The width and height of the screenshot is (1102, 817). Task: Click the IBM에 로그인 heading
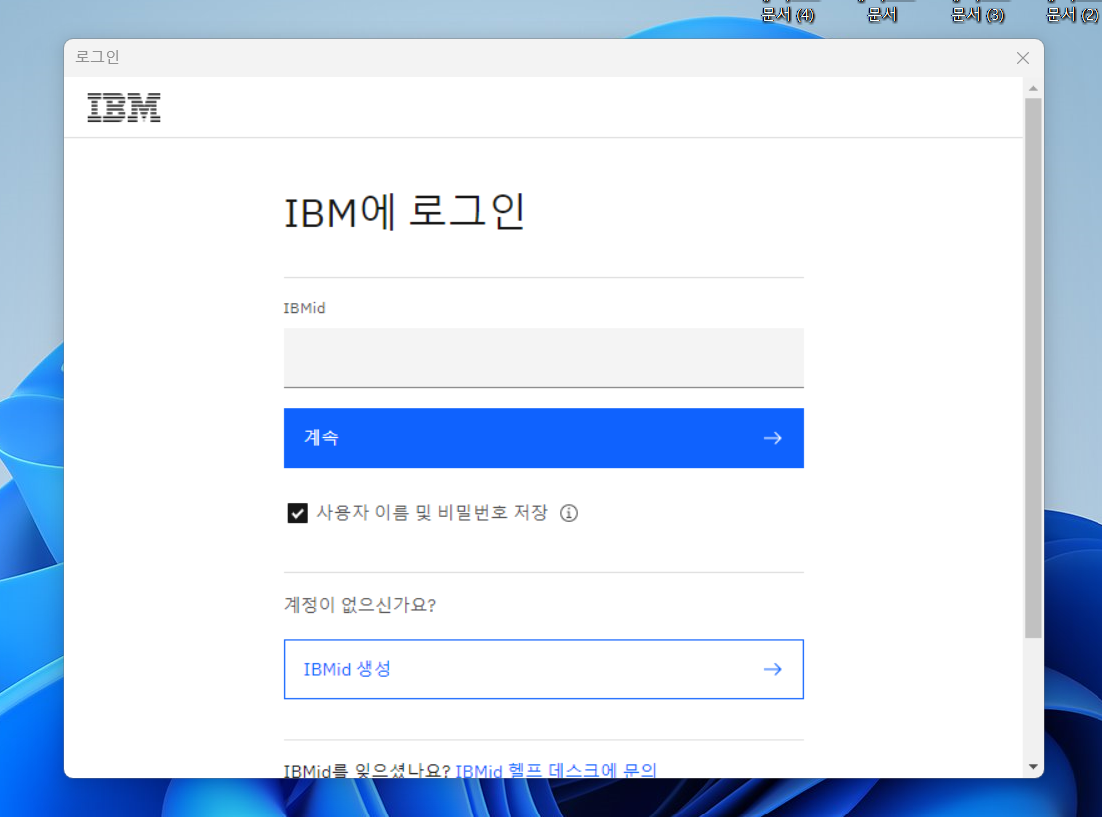tap(405, 212)
